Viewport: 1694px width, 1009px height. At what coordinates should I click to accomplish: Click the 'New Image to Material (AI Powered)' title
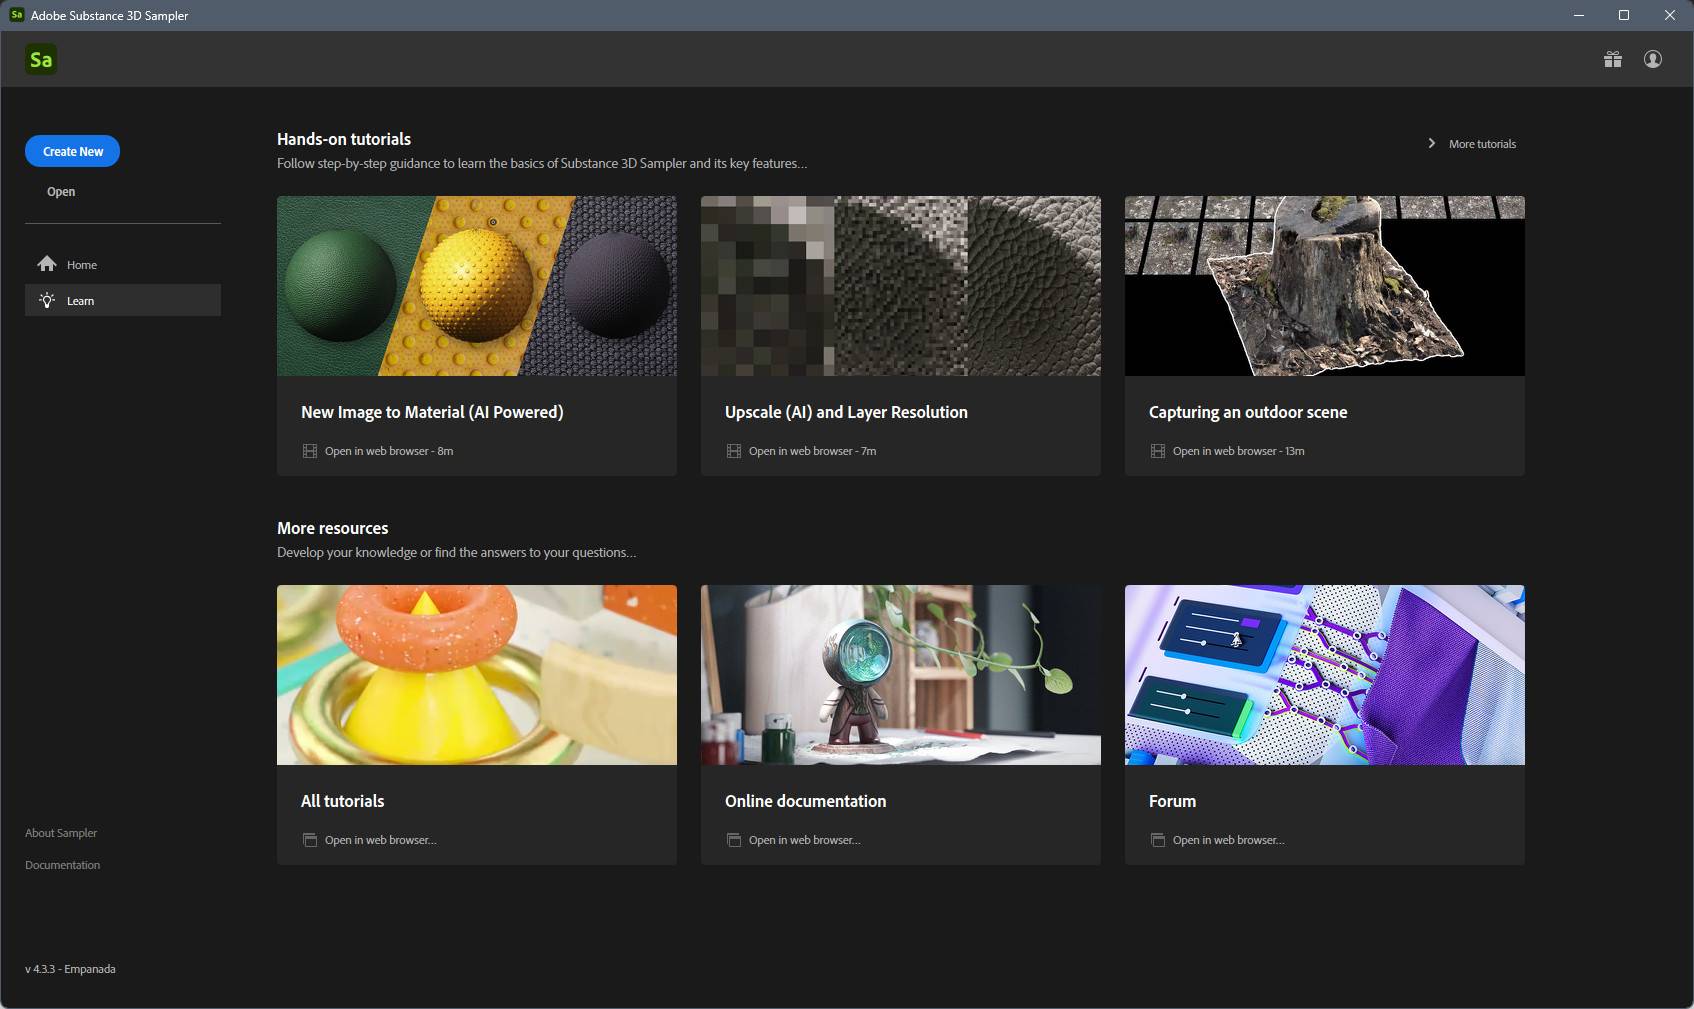click(x=432, y=412)
